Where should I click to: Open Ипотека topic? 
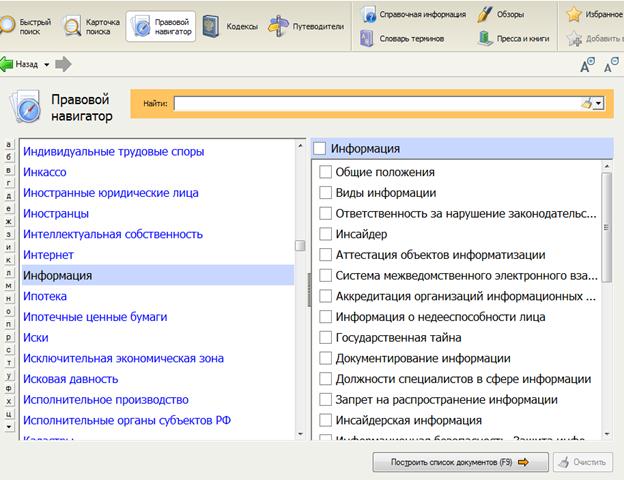(45, 297)
